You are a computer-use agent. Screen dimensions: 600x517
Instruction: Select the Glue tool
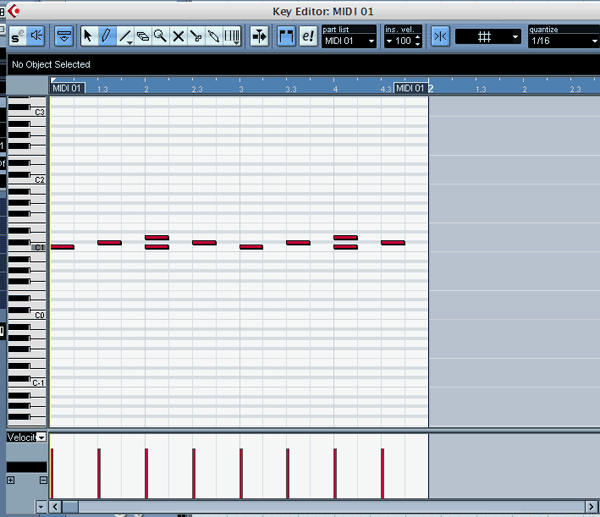213,36
